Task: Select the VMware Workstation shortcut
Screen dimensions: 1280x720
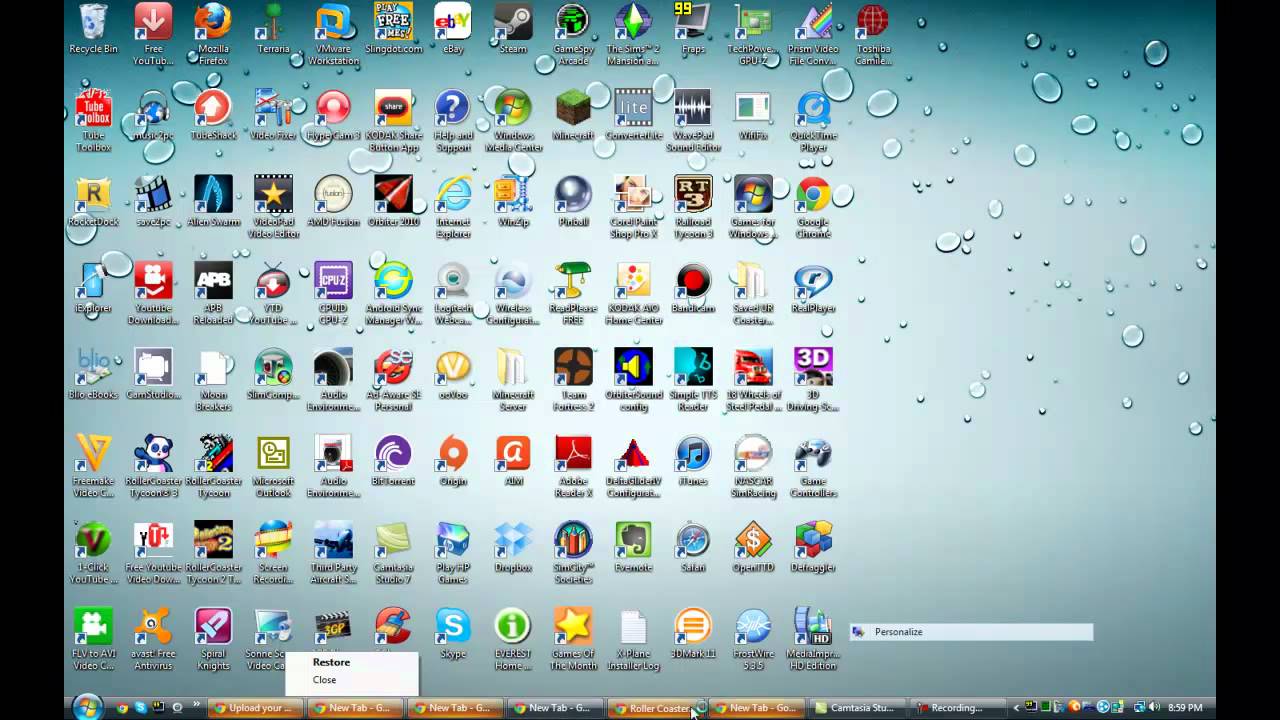Action: click(x=333, y=35)
